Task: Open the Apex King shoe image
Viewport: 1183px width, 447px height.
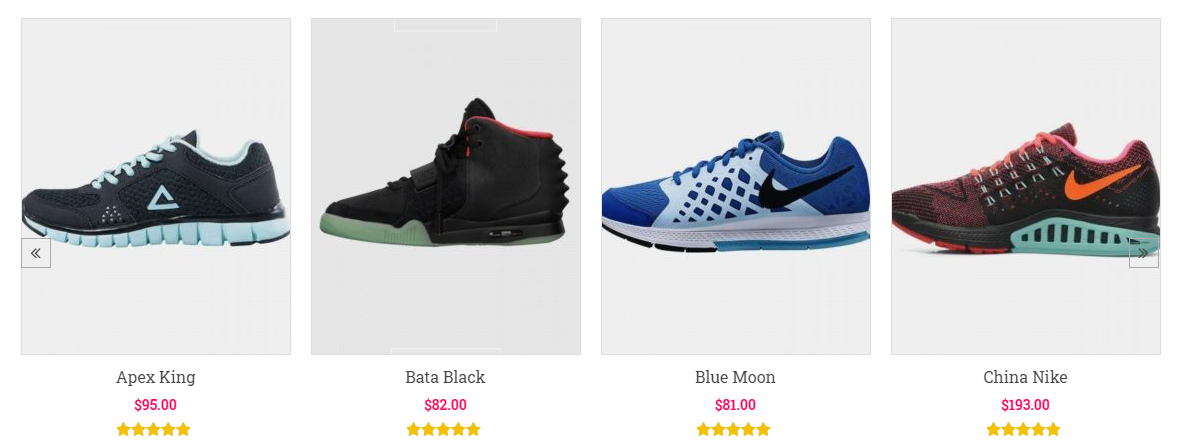Action: click(155, 187)
